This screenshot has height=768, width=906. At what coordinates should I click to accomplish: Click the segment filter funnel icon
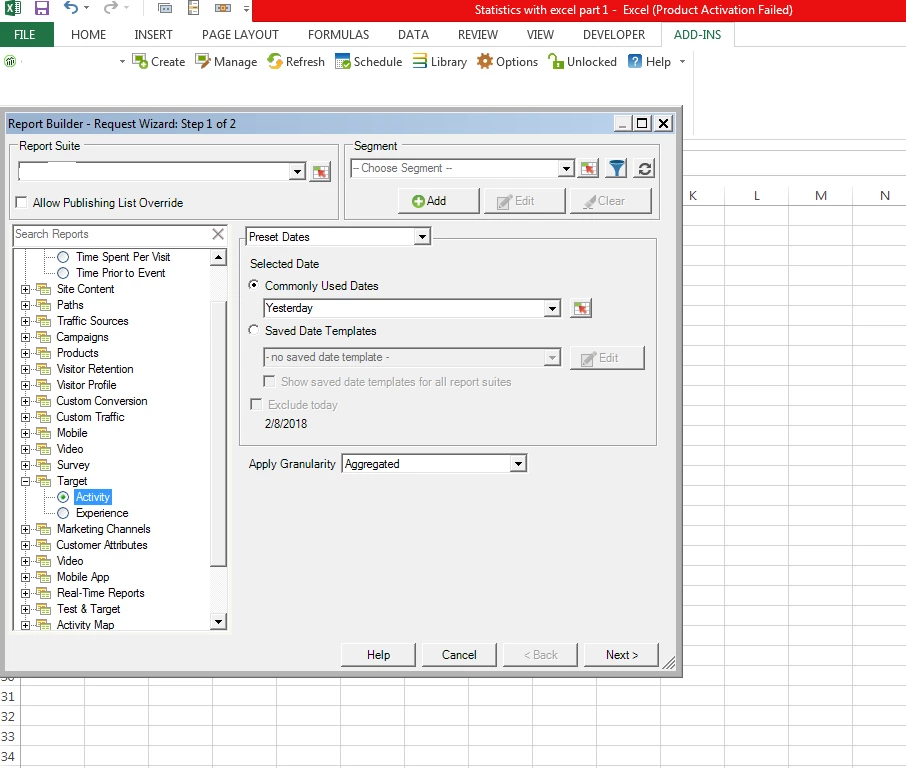[617, 169]
